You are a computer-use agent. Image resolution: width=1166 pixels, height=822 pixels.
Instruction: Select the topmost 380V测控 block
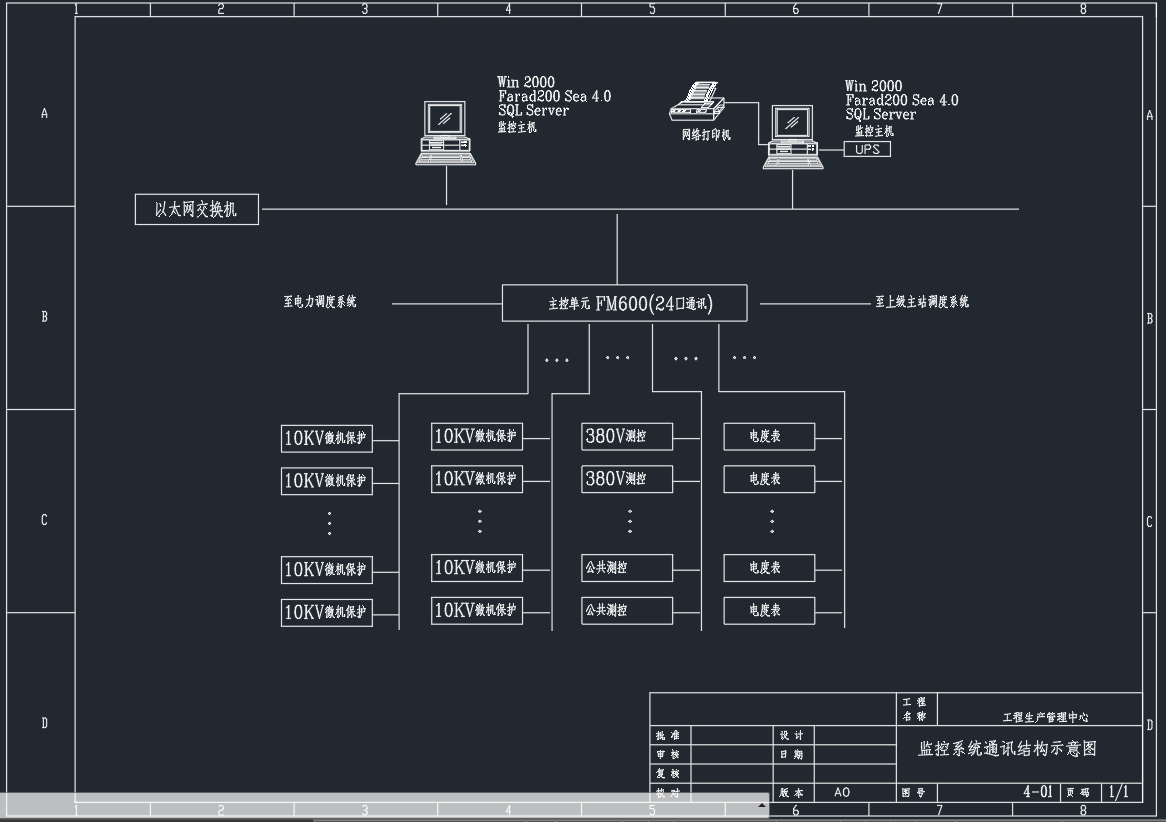click(x=627, y=437)
